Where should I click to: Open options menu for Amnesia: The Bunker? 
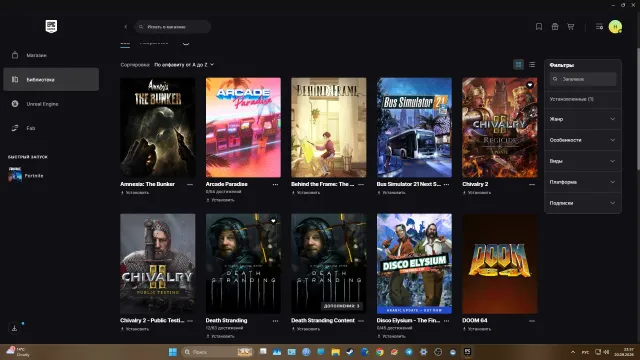190,184
